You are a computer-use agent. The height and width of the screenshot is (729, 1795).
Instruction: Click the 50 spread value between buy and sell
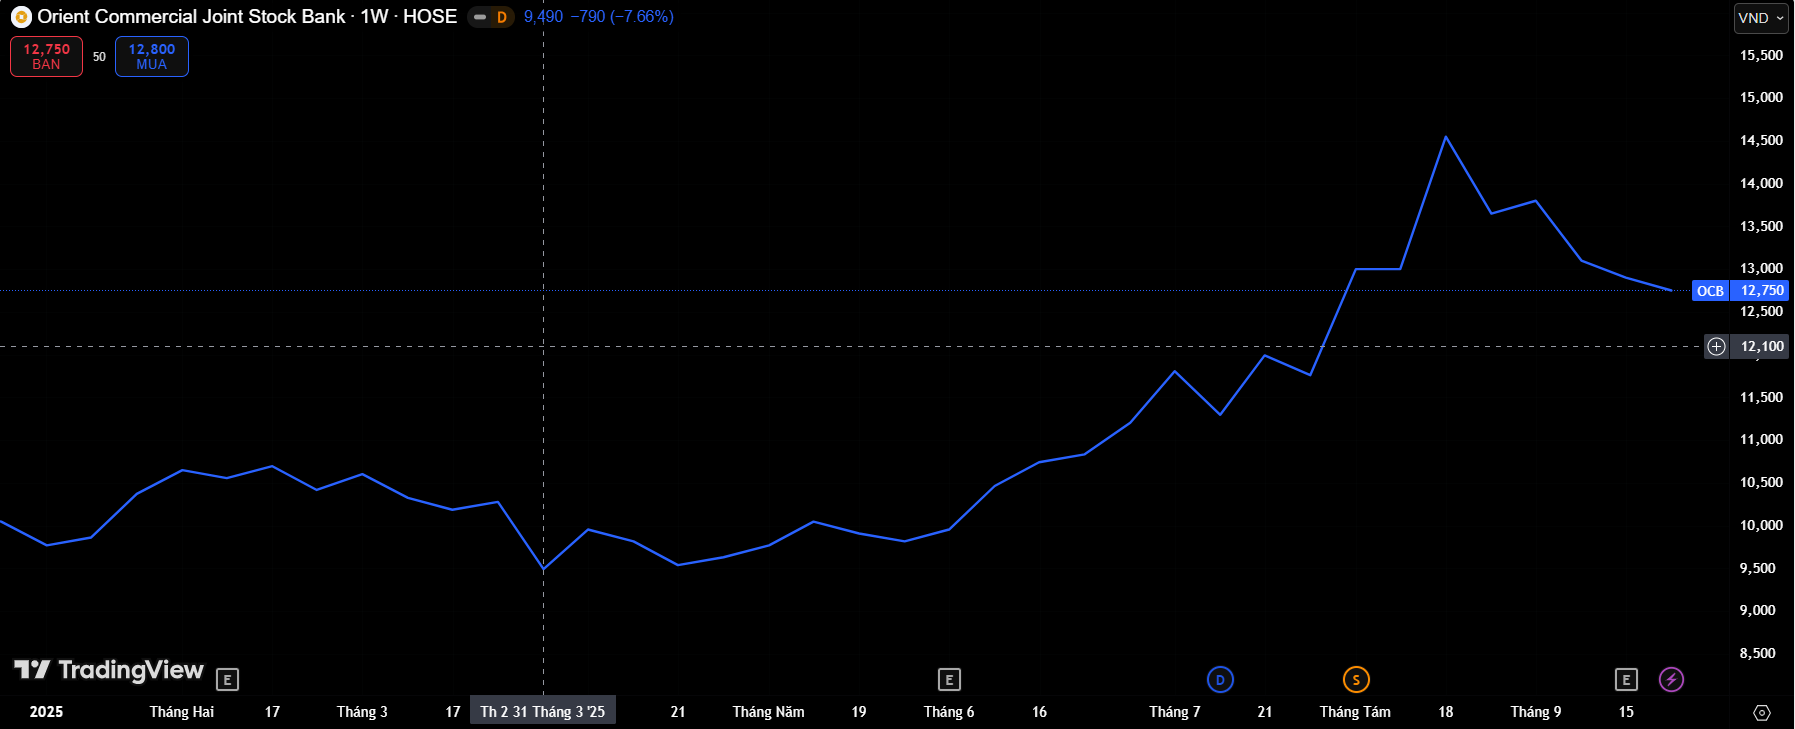(x=99, y=57)
